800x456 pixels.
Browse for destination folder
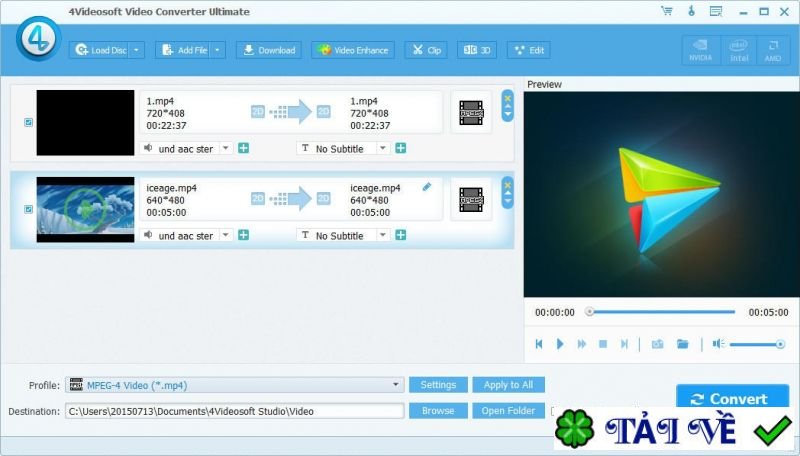click(438, 411)
